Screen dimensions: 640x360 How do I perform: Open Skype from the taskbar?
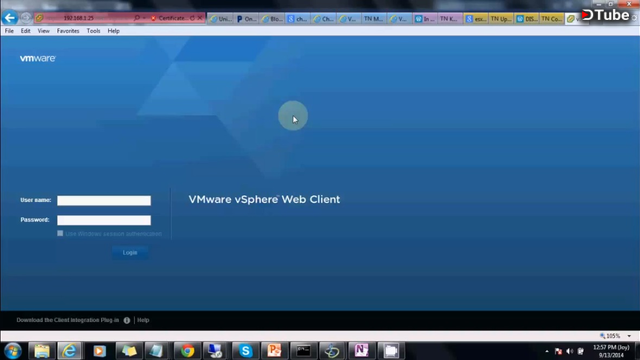pyautogui.click(x=245, y=351)
